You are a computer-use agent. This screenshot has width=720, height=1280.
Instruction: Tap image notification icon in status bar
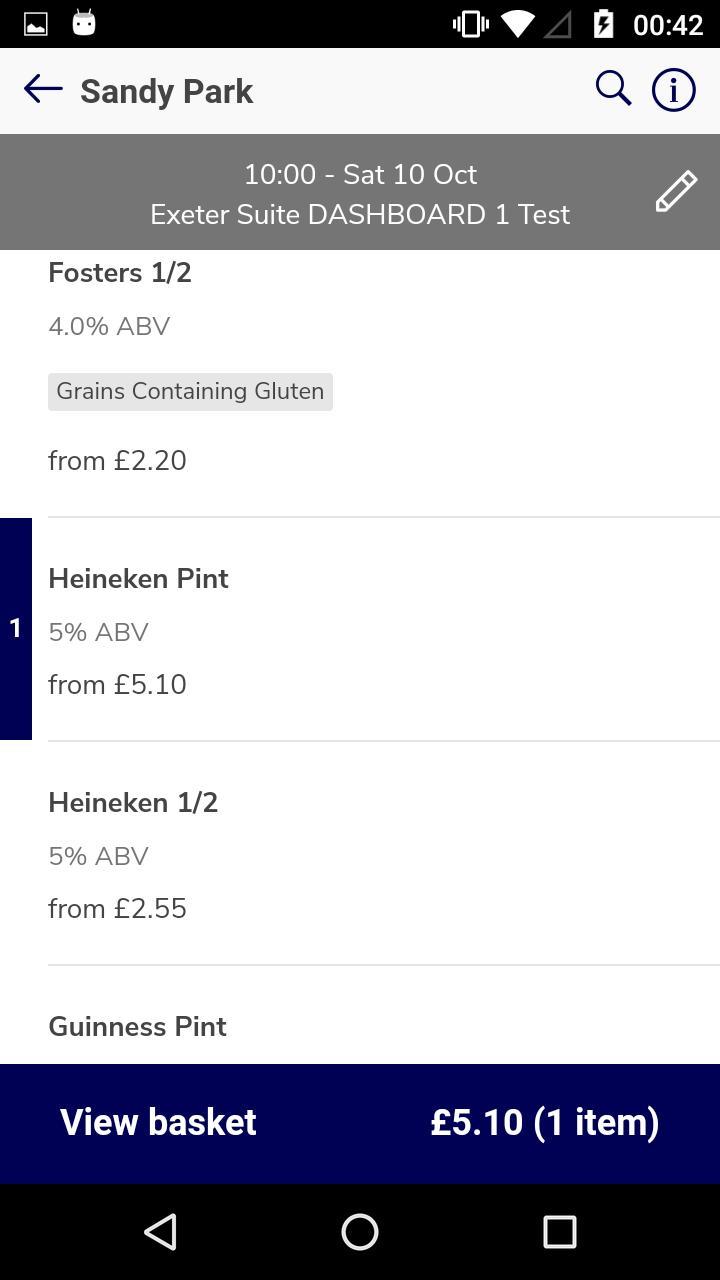click(36, 24)
